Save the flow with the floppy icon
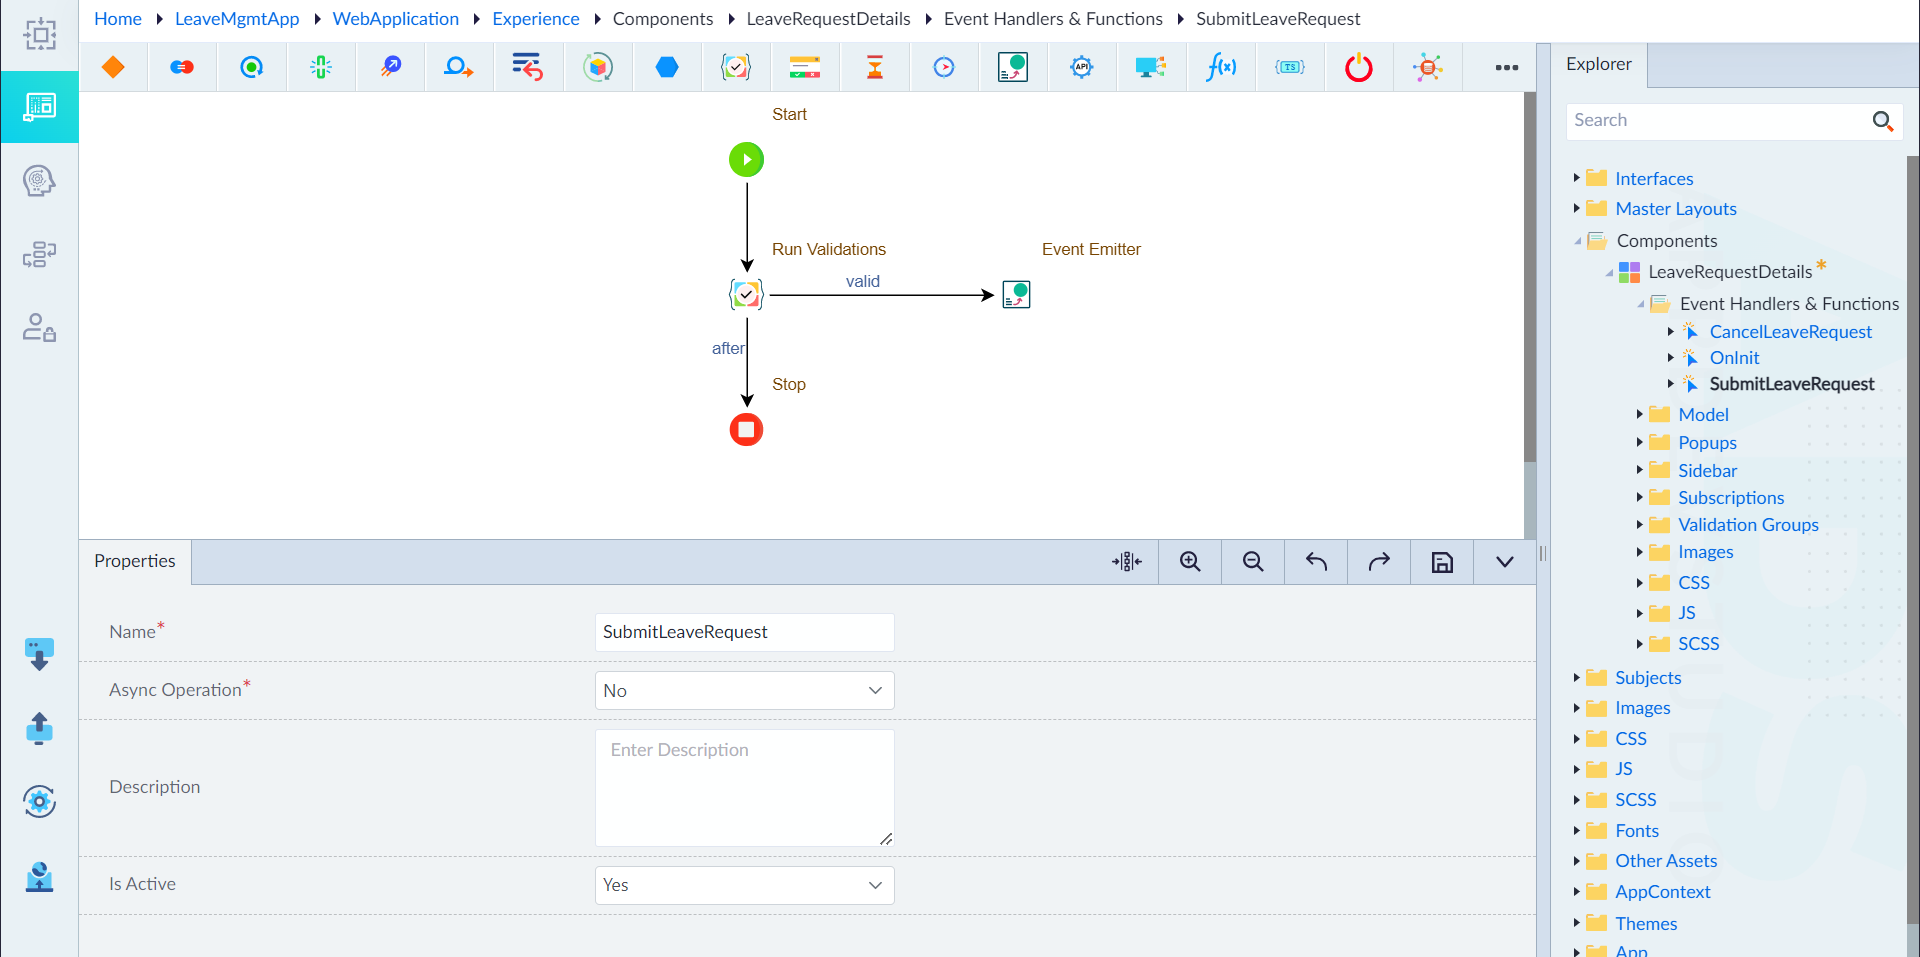 [x=1442, y=562]
